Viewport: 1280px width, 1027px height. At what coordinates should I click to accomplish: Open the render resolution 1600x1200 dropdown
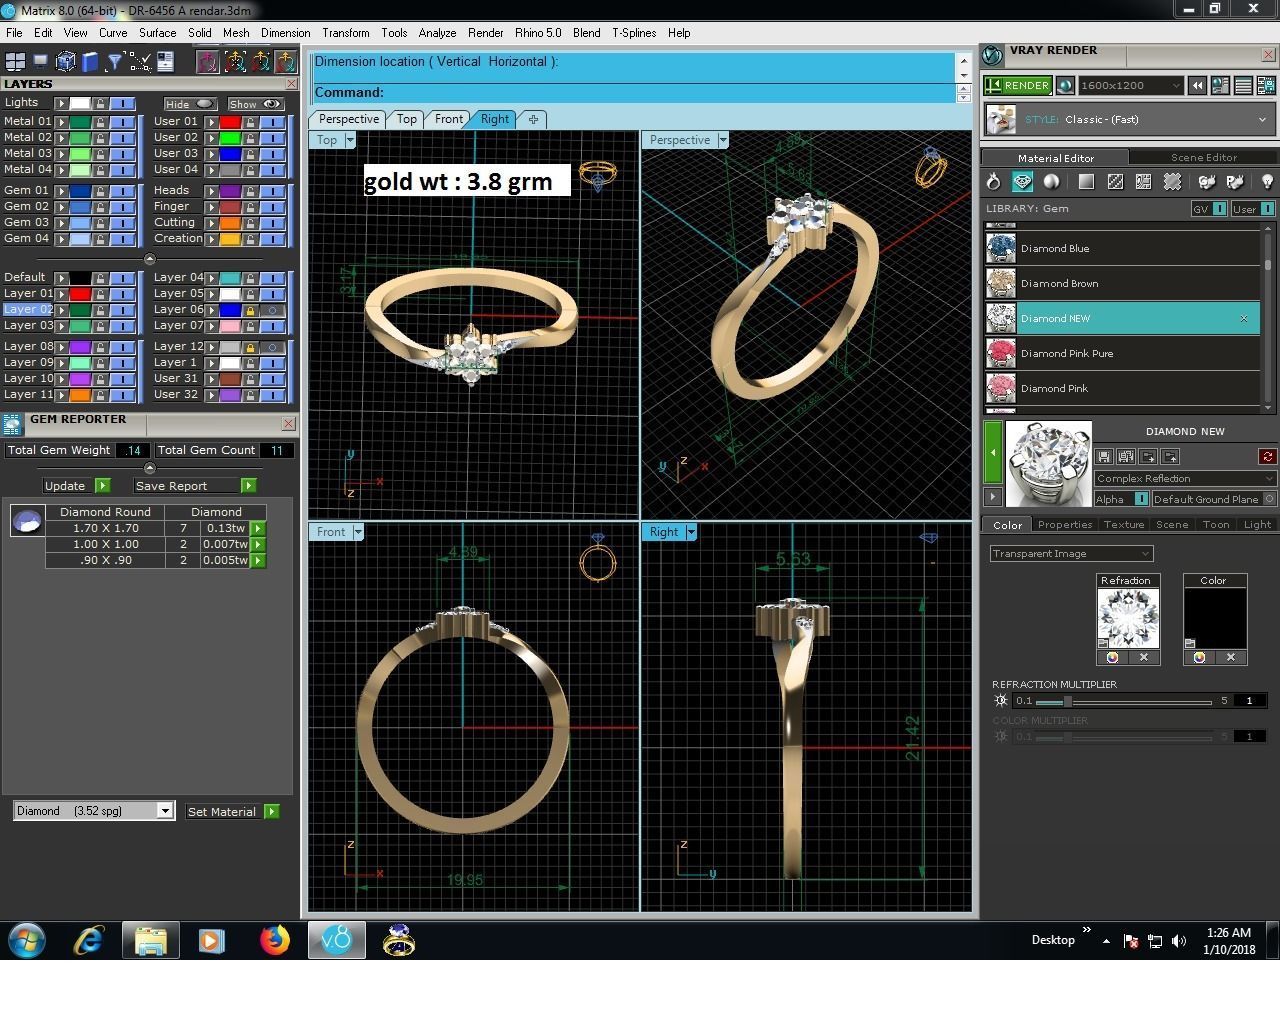click(x=1130, y=86)
